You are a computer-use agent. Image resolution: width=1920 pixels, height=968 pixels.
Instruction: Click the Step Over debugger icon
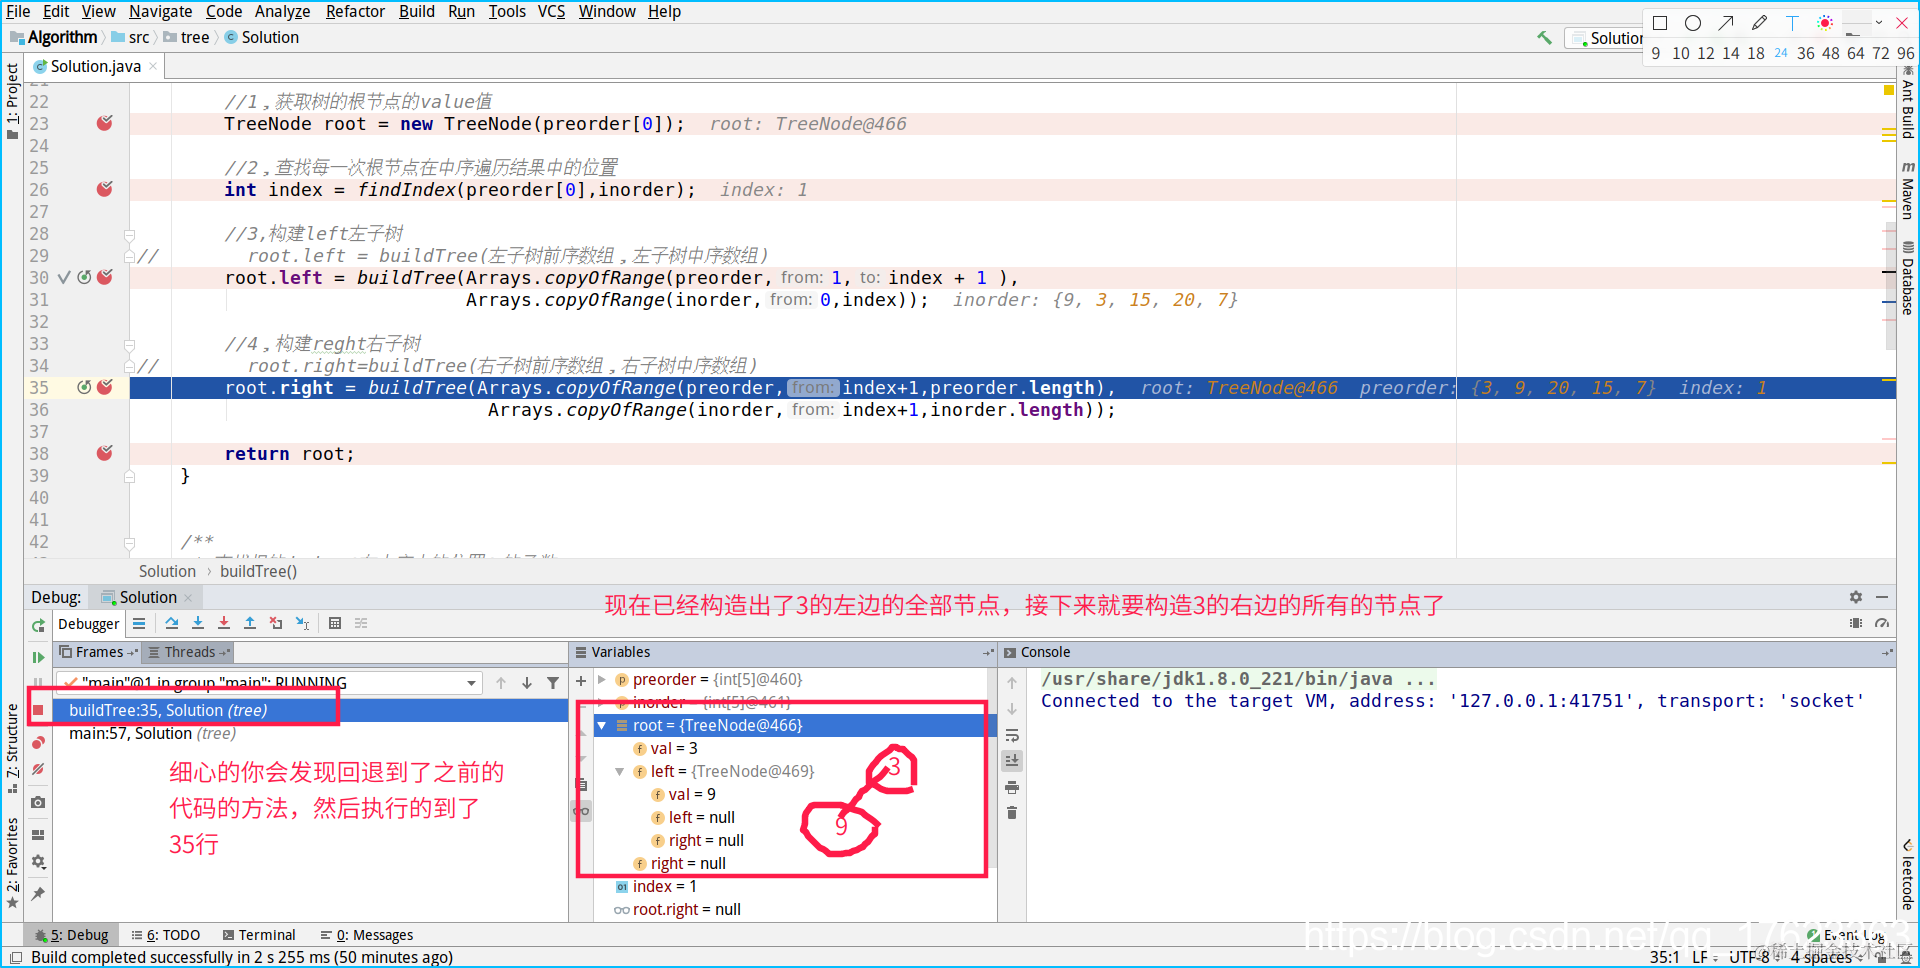(x=172, y=623)
